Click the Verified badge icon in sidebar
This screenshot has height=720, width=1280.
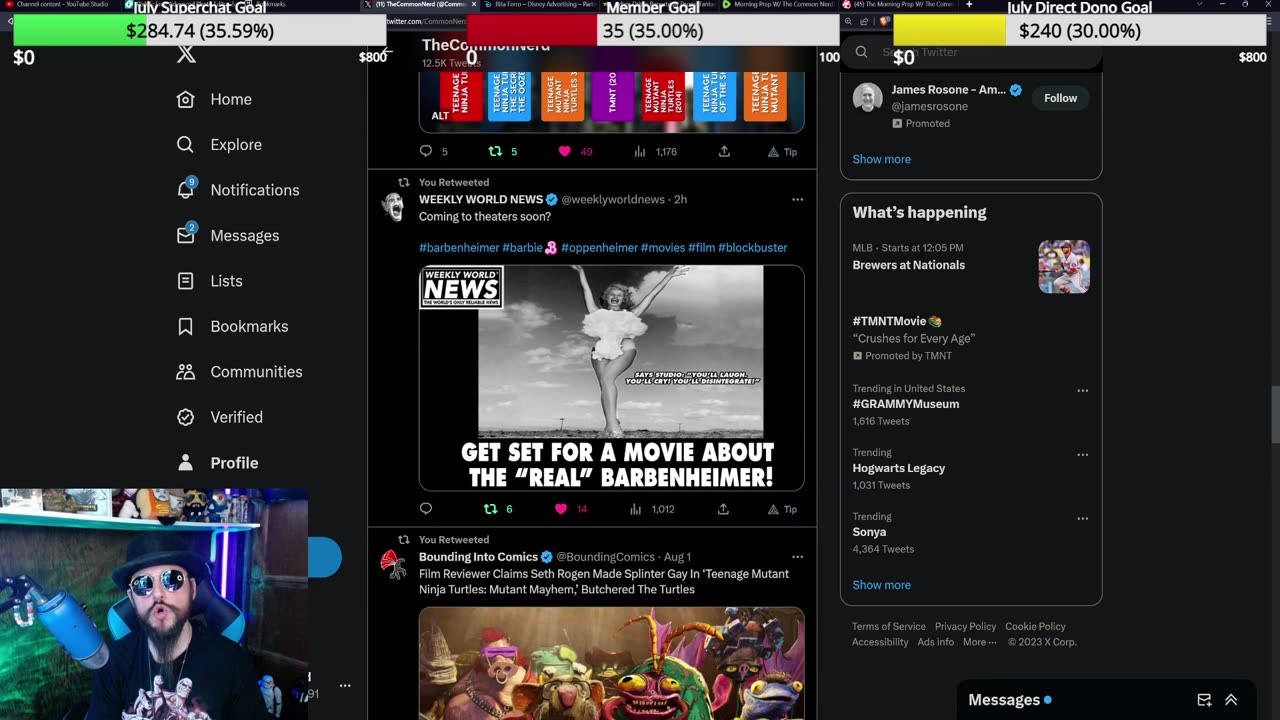185,417
